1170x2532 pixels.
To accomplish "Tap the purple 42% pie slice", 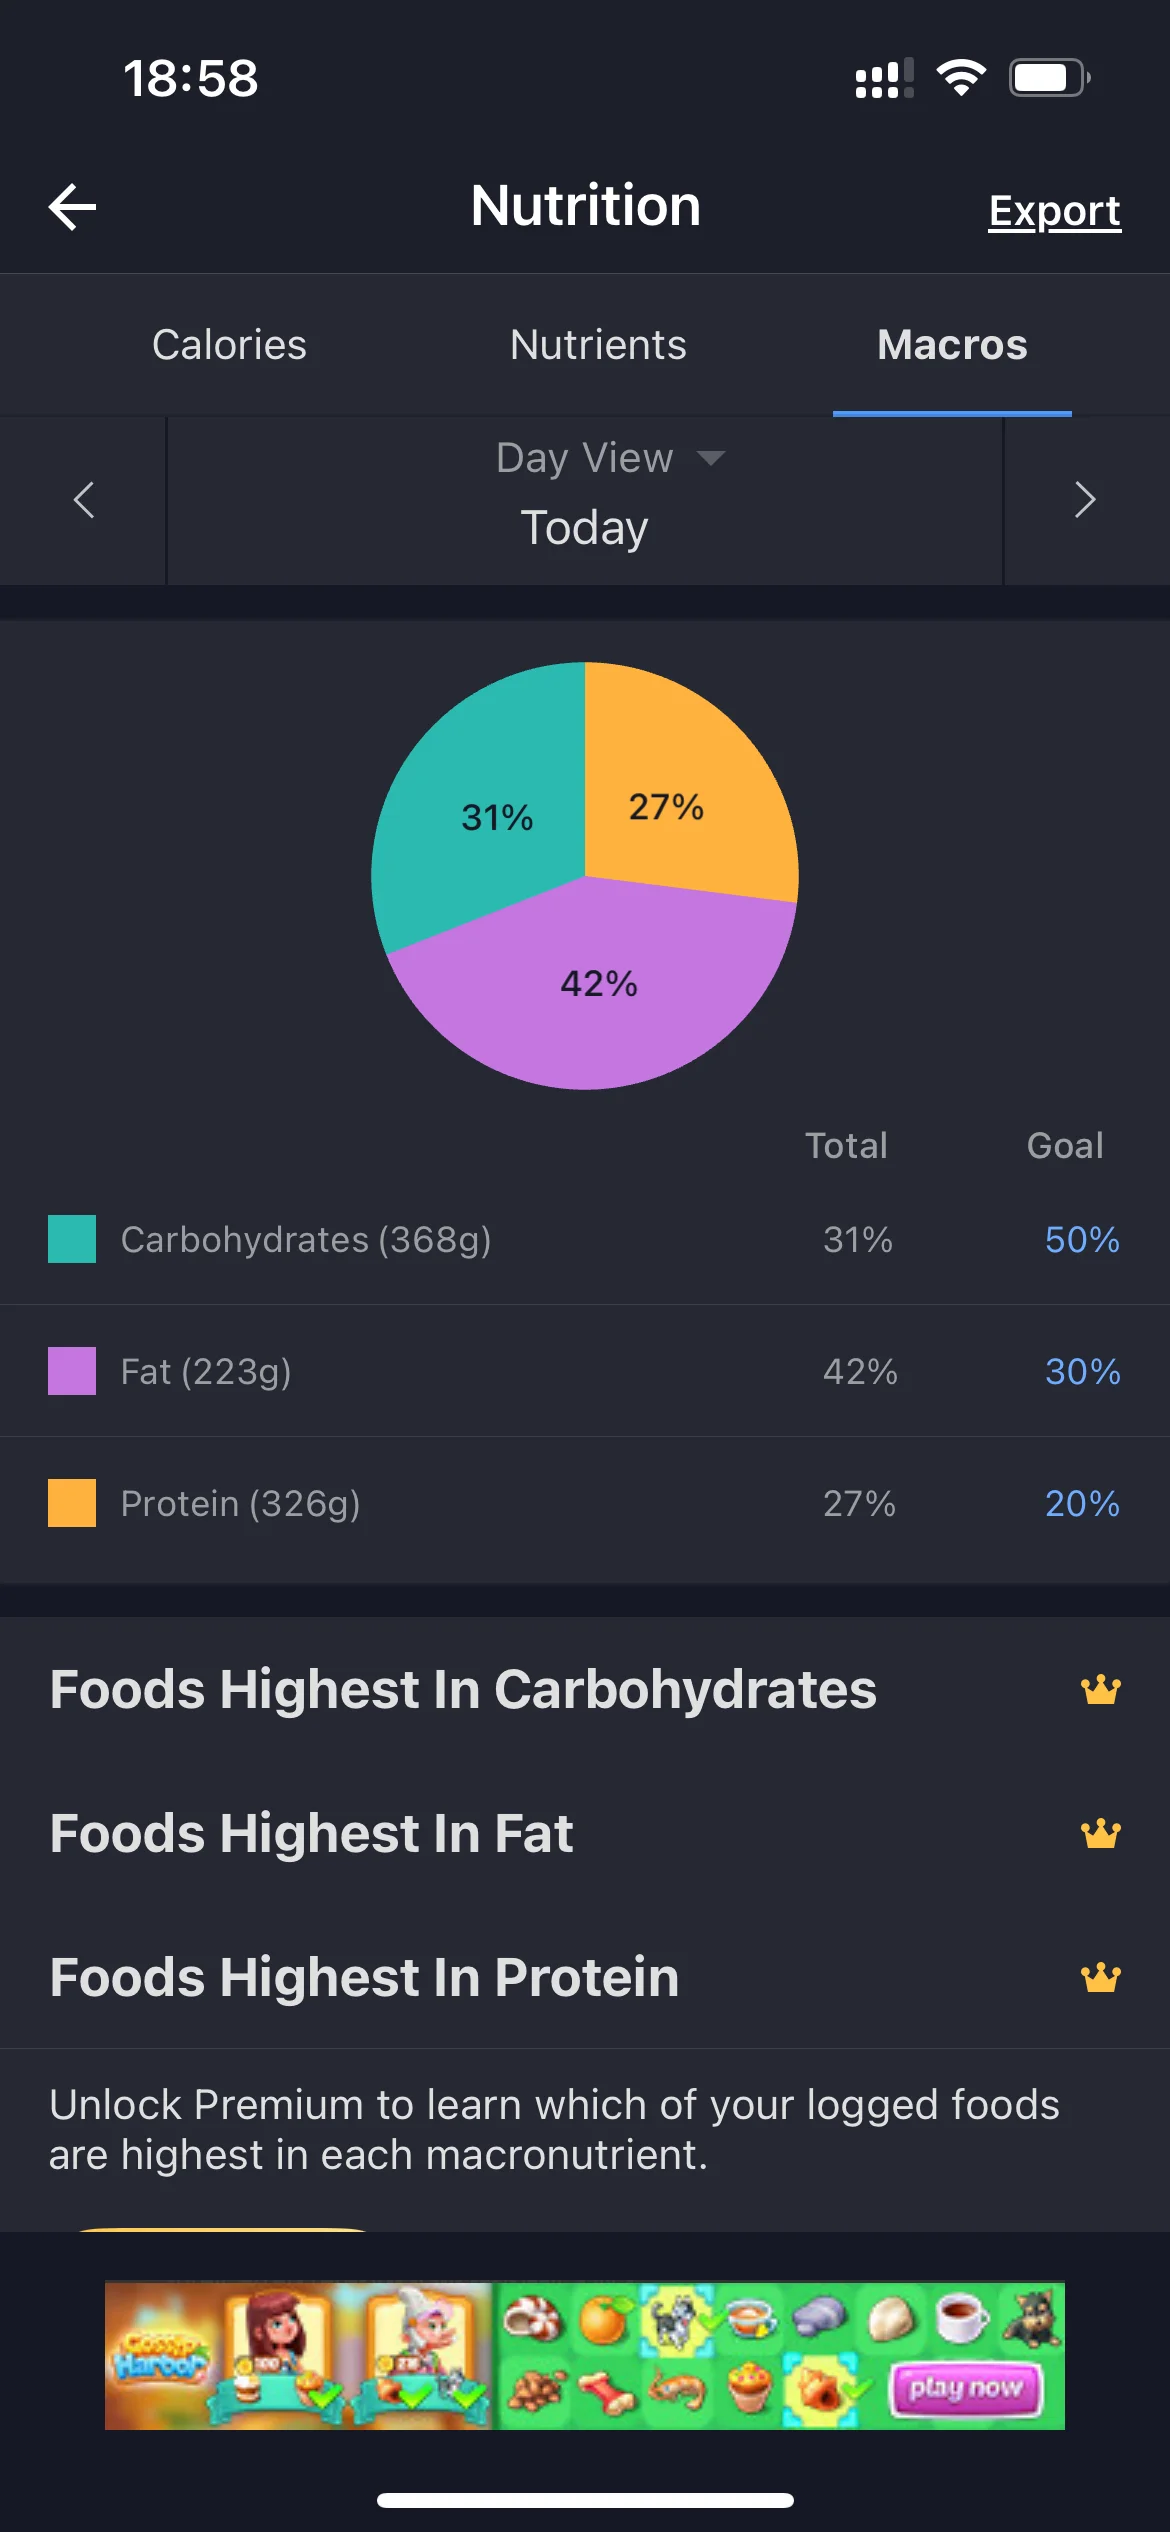I will (x=598, y=990).
